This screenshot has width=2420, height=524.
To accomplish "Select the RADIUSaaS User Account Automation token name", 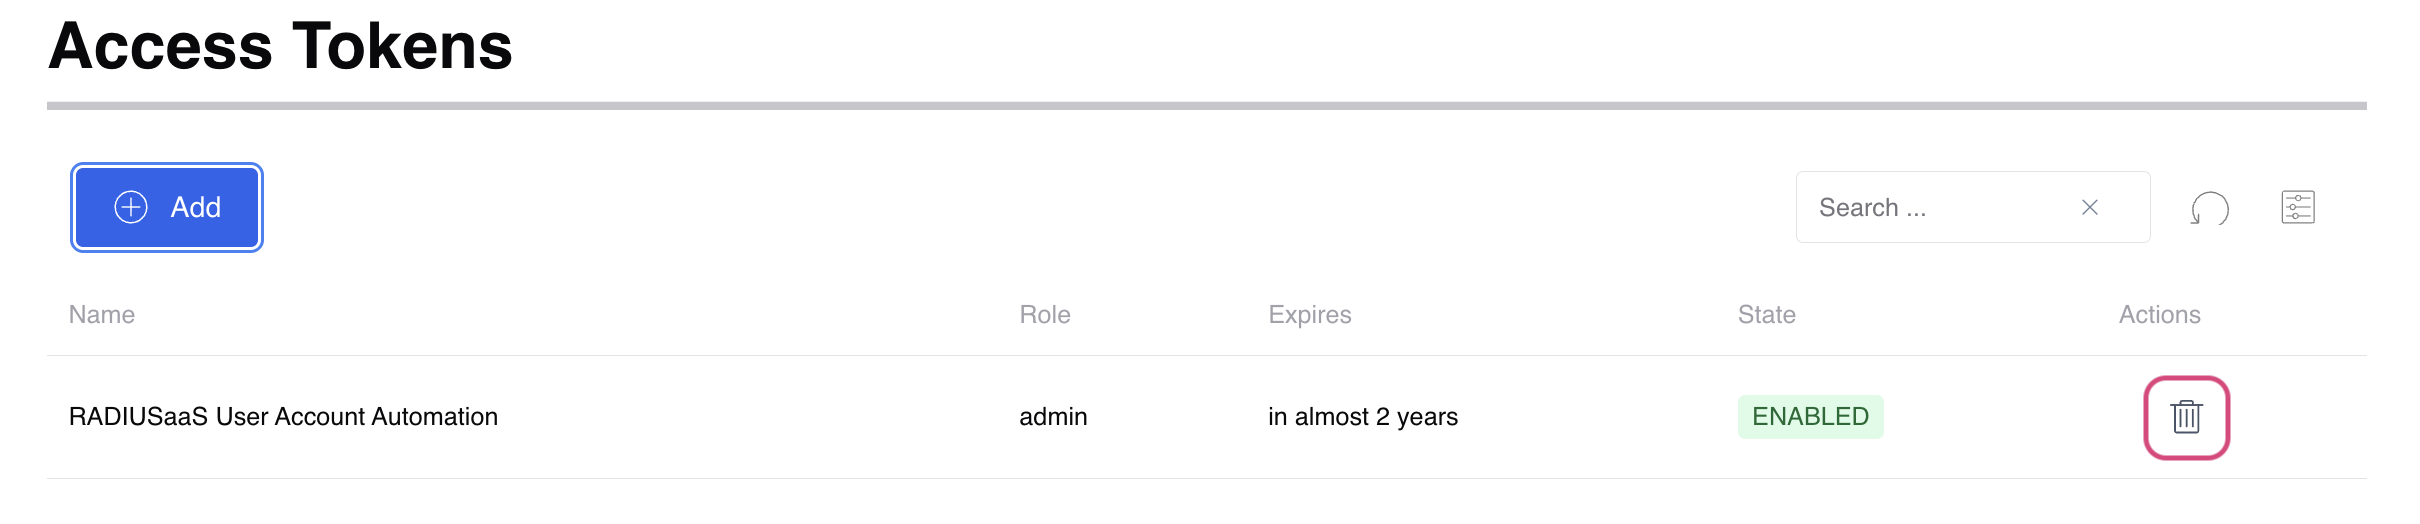I will point(283,417).
